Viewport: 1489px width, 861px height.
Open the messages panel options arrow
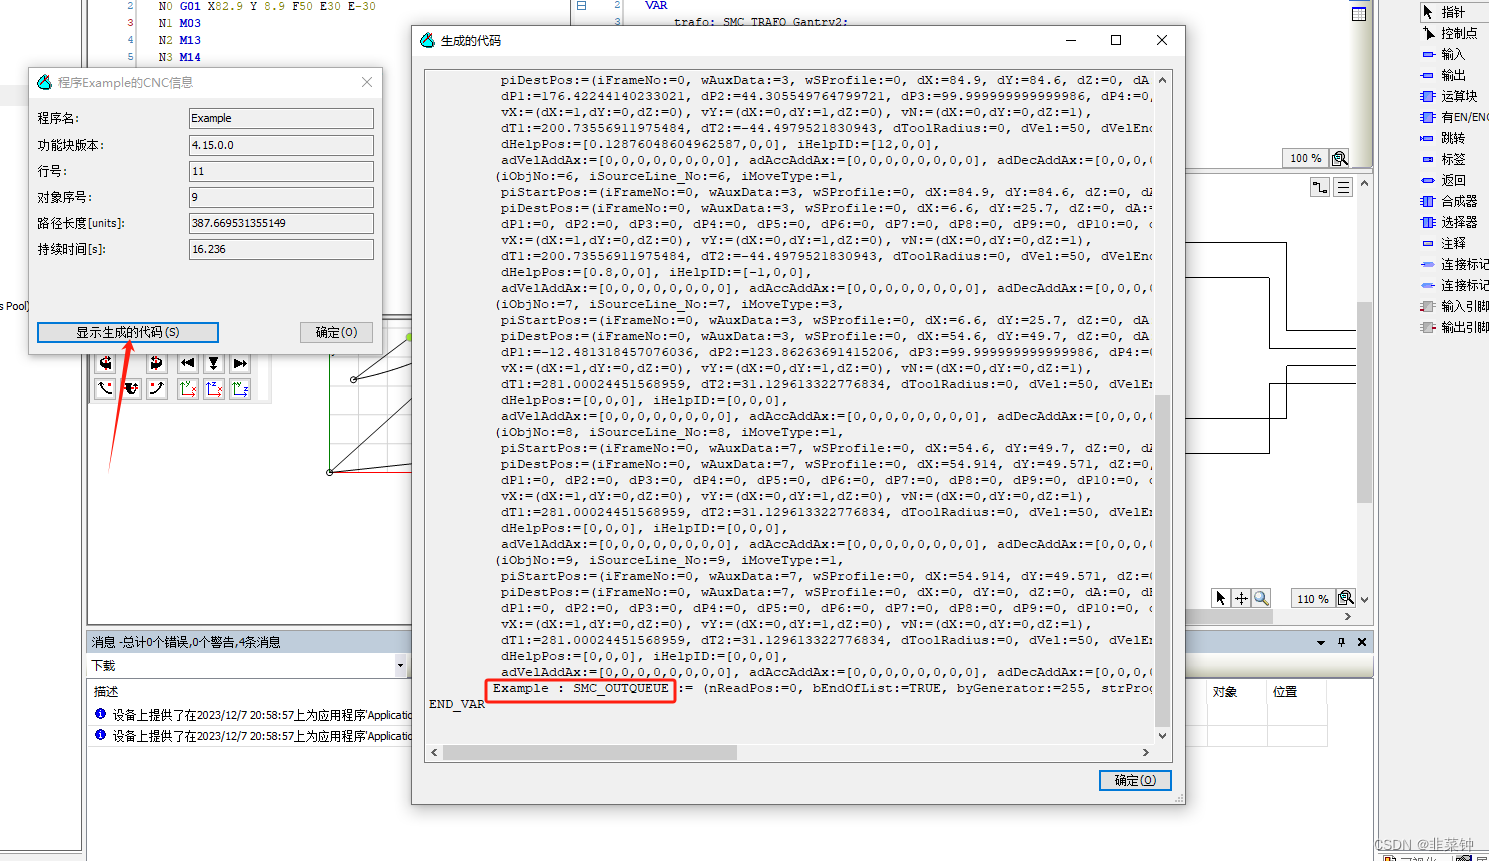point(1321,642)
